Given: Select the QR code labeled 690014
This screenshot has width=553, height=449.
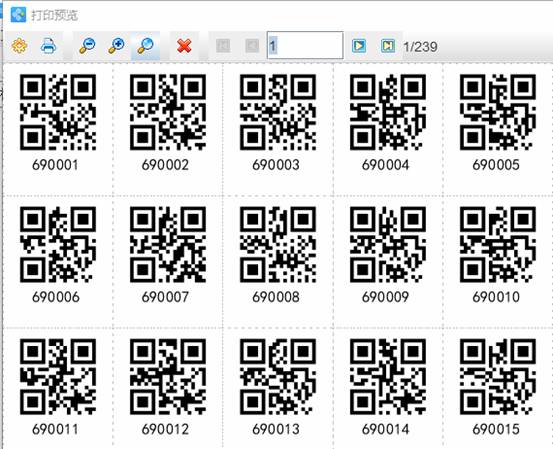Looking at the screenshot, I should pos(388,377).
